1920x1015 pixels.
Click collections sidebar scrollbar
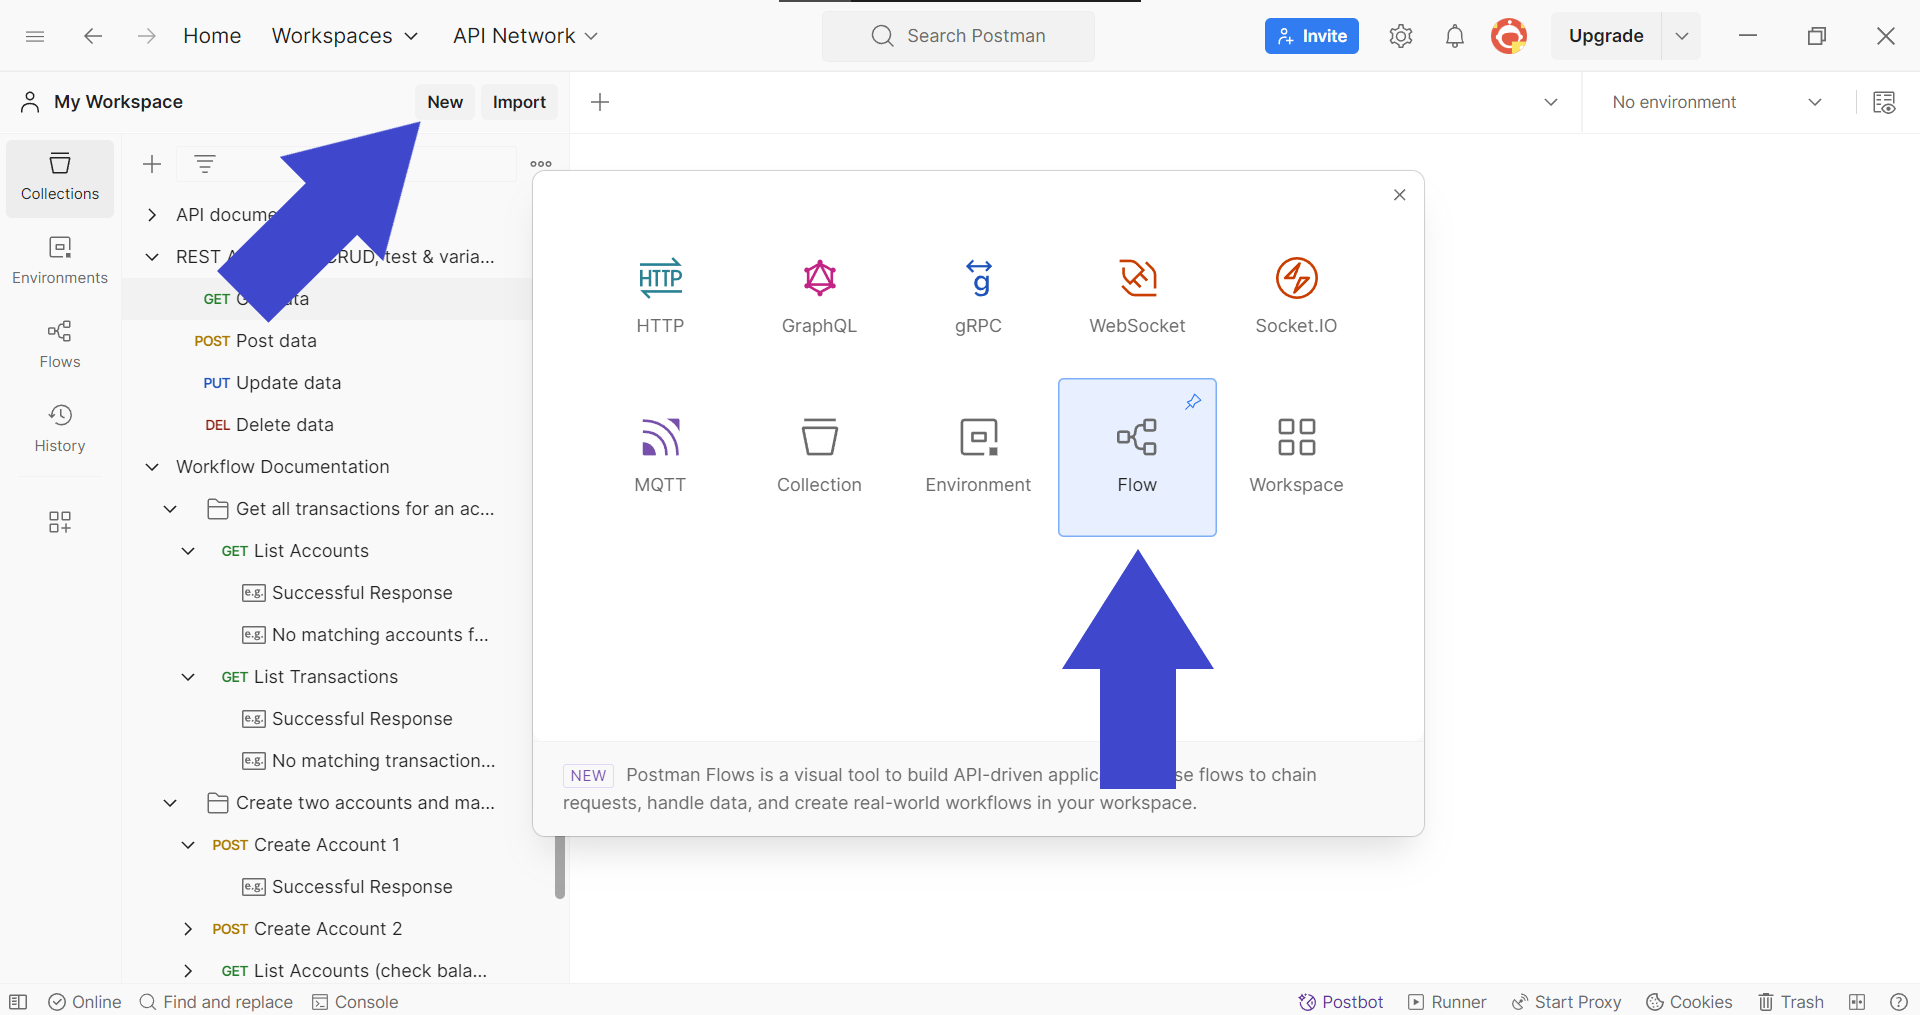pyautogui.click(x=560, y=867)
